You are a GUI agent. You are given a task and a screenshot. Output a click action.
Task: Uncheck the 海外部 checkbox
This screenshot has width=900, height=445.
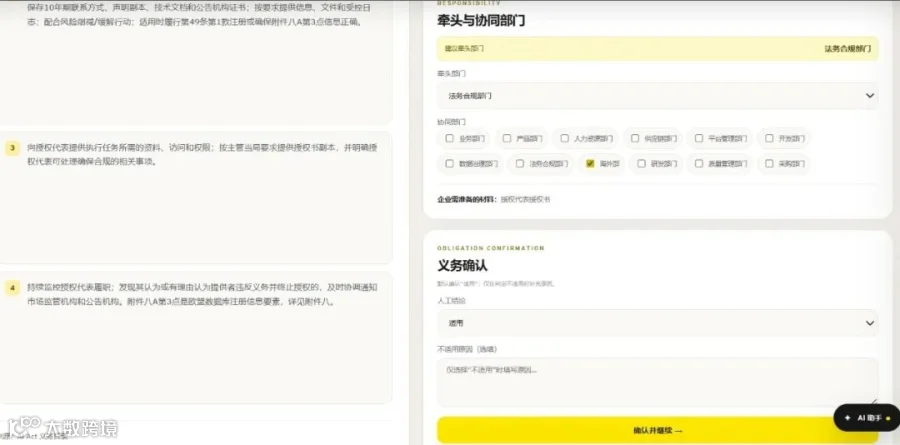(x=590, y=164)
